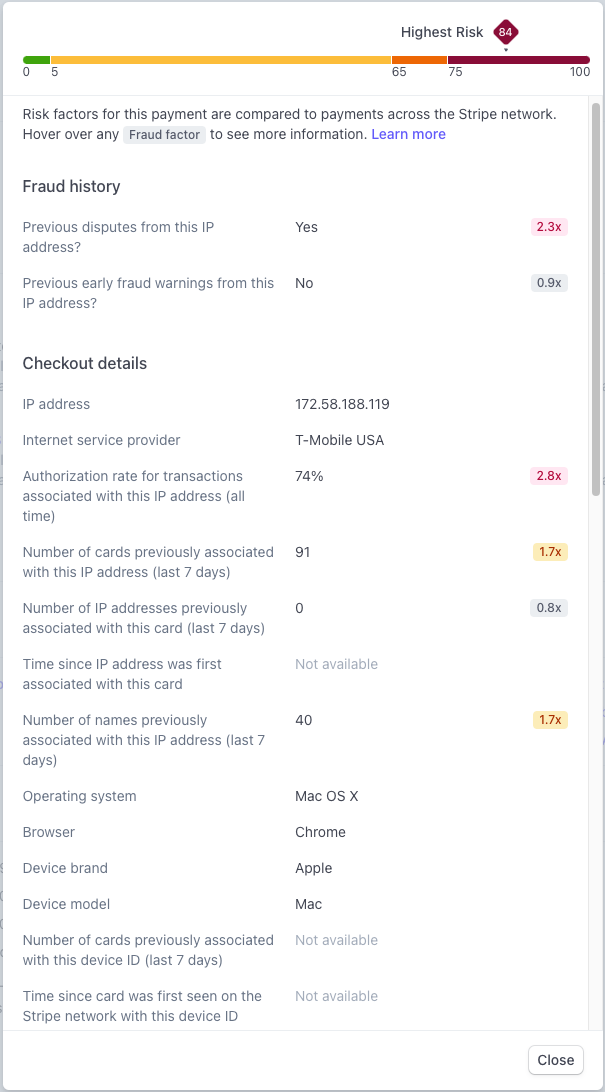Click the IP address value 172.58.188.119
This screenshot has height=1092, width=605.
(x=343, y=404)
